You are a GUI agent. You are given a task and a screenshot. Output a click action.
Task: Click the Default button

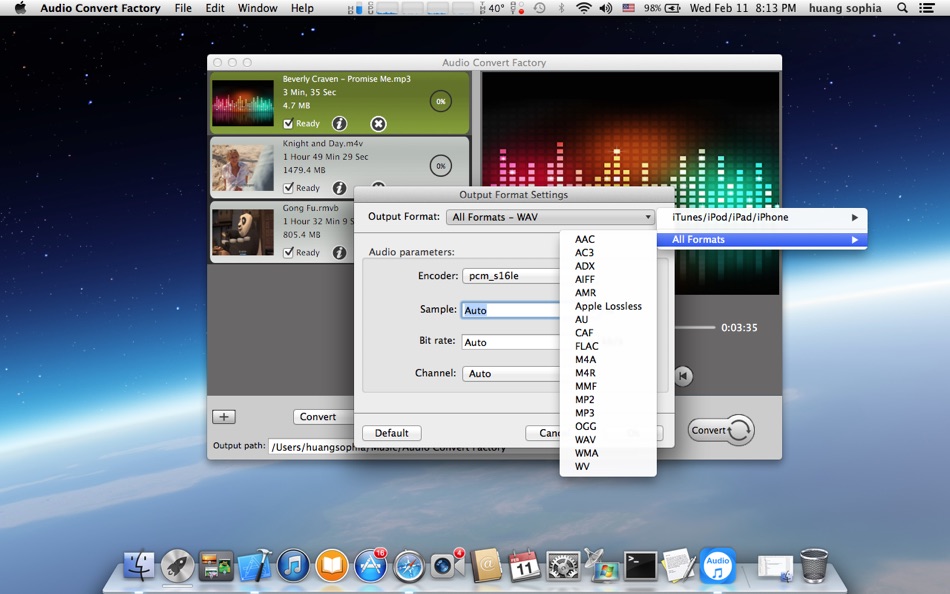point(391,433)
